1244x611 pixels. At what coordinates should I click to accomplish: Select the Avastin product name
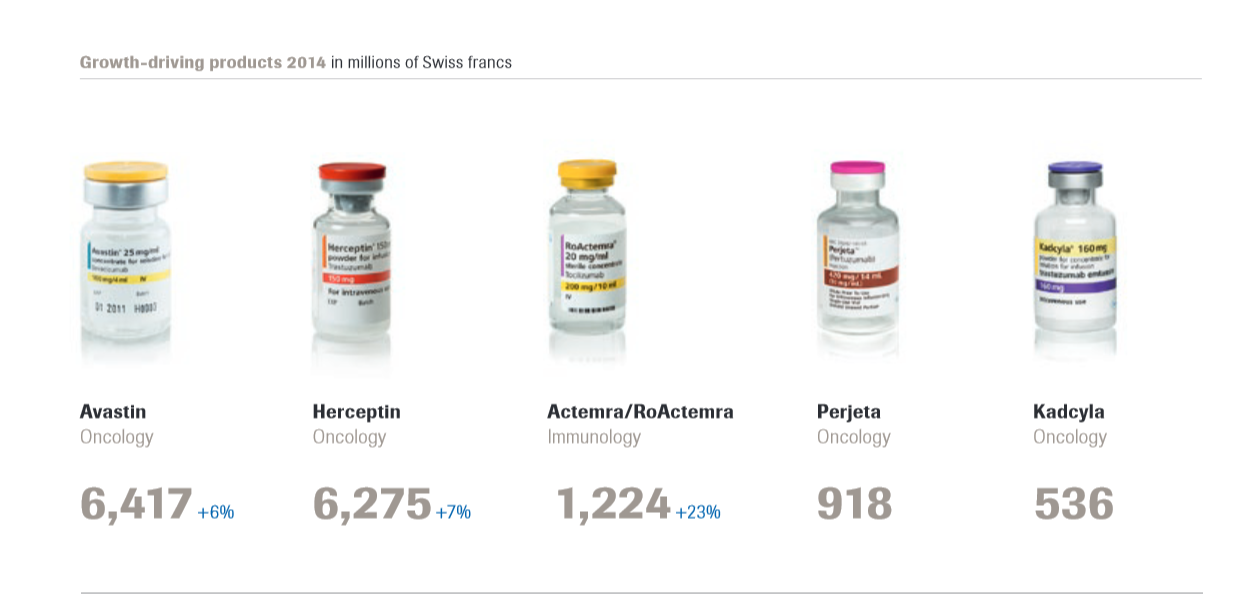[x=113, y=412]
